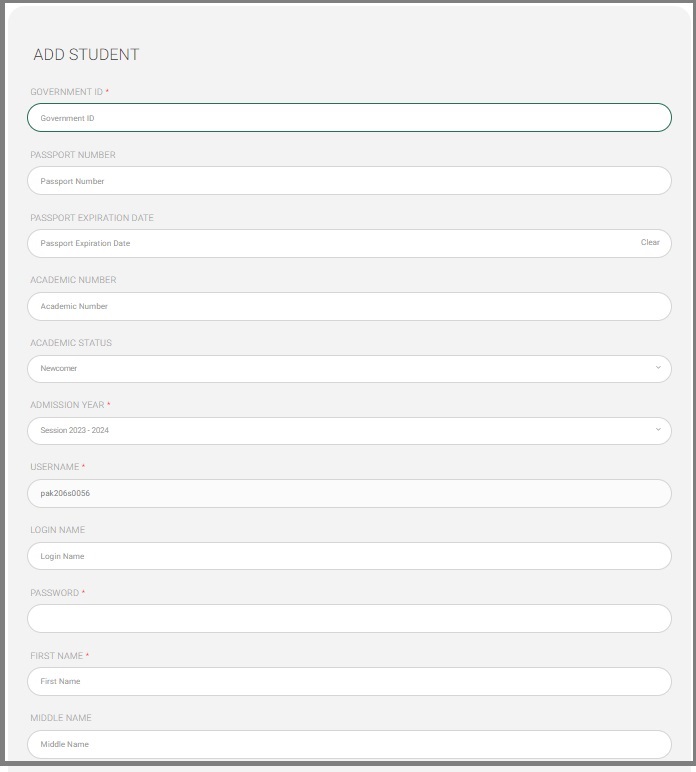Click into the Passport Number text box
Viewport: 696px width, 772px height.
[x=349, y=181]
